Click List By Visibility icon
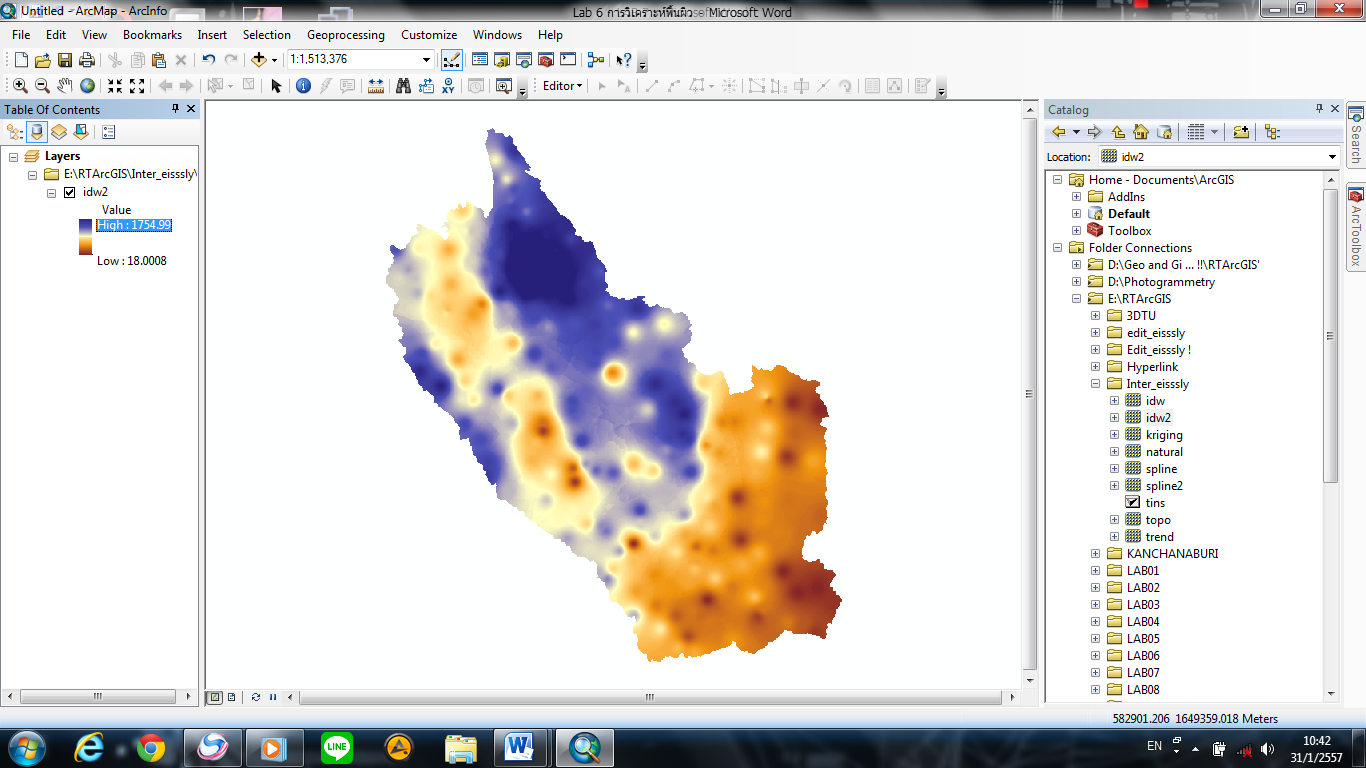This screenshot has height=768, width=1366. [59, 131]
